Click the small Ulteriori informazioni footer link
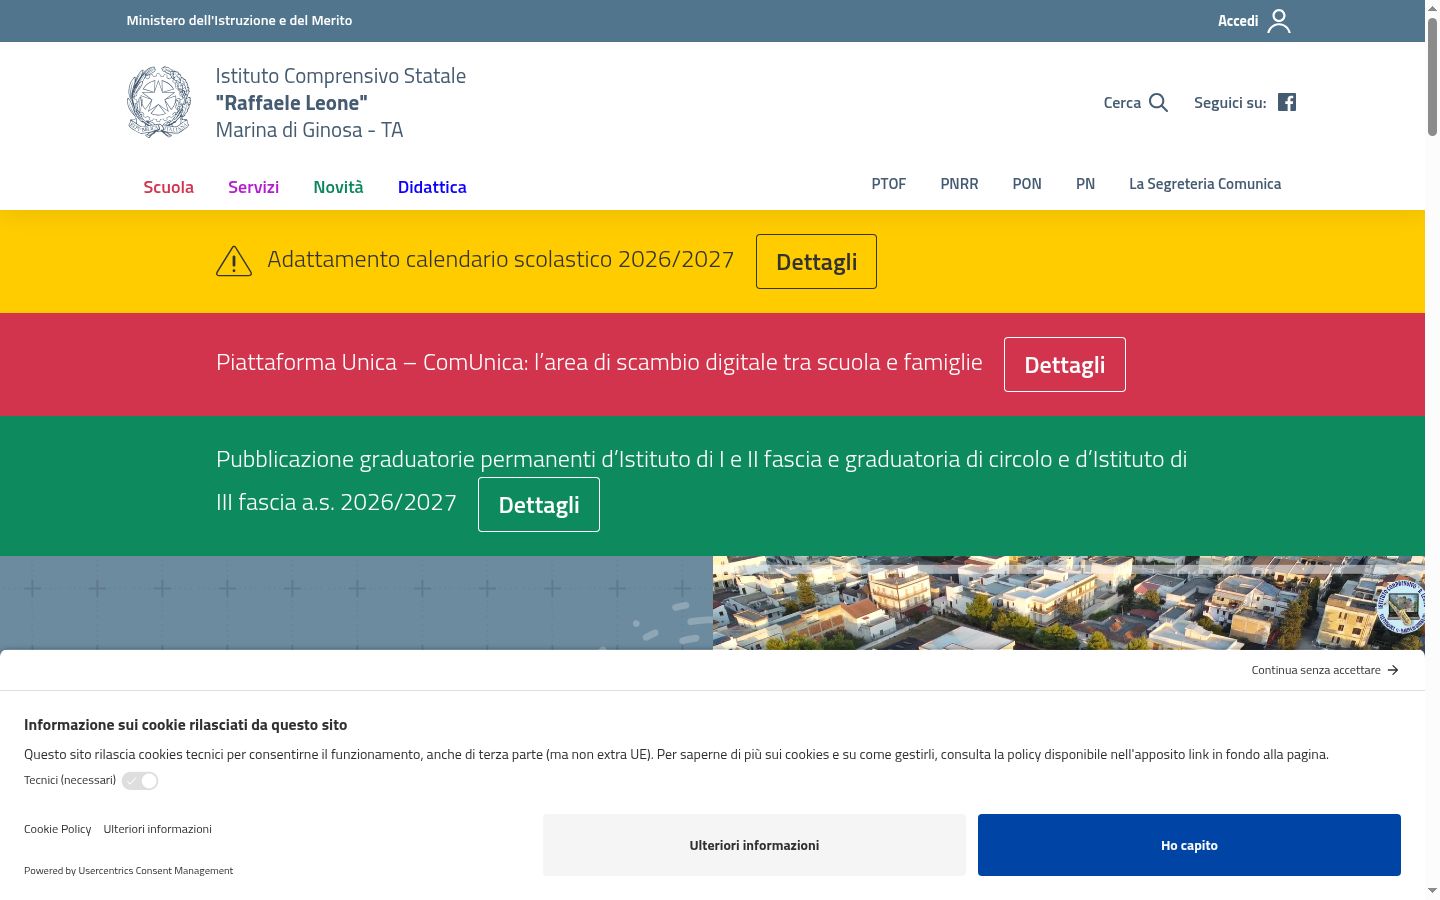This screenshot has width=1440, height=900. [x=157, y=829]
